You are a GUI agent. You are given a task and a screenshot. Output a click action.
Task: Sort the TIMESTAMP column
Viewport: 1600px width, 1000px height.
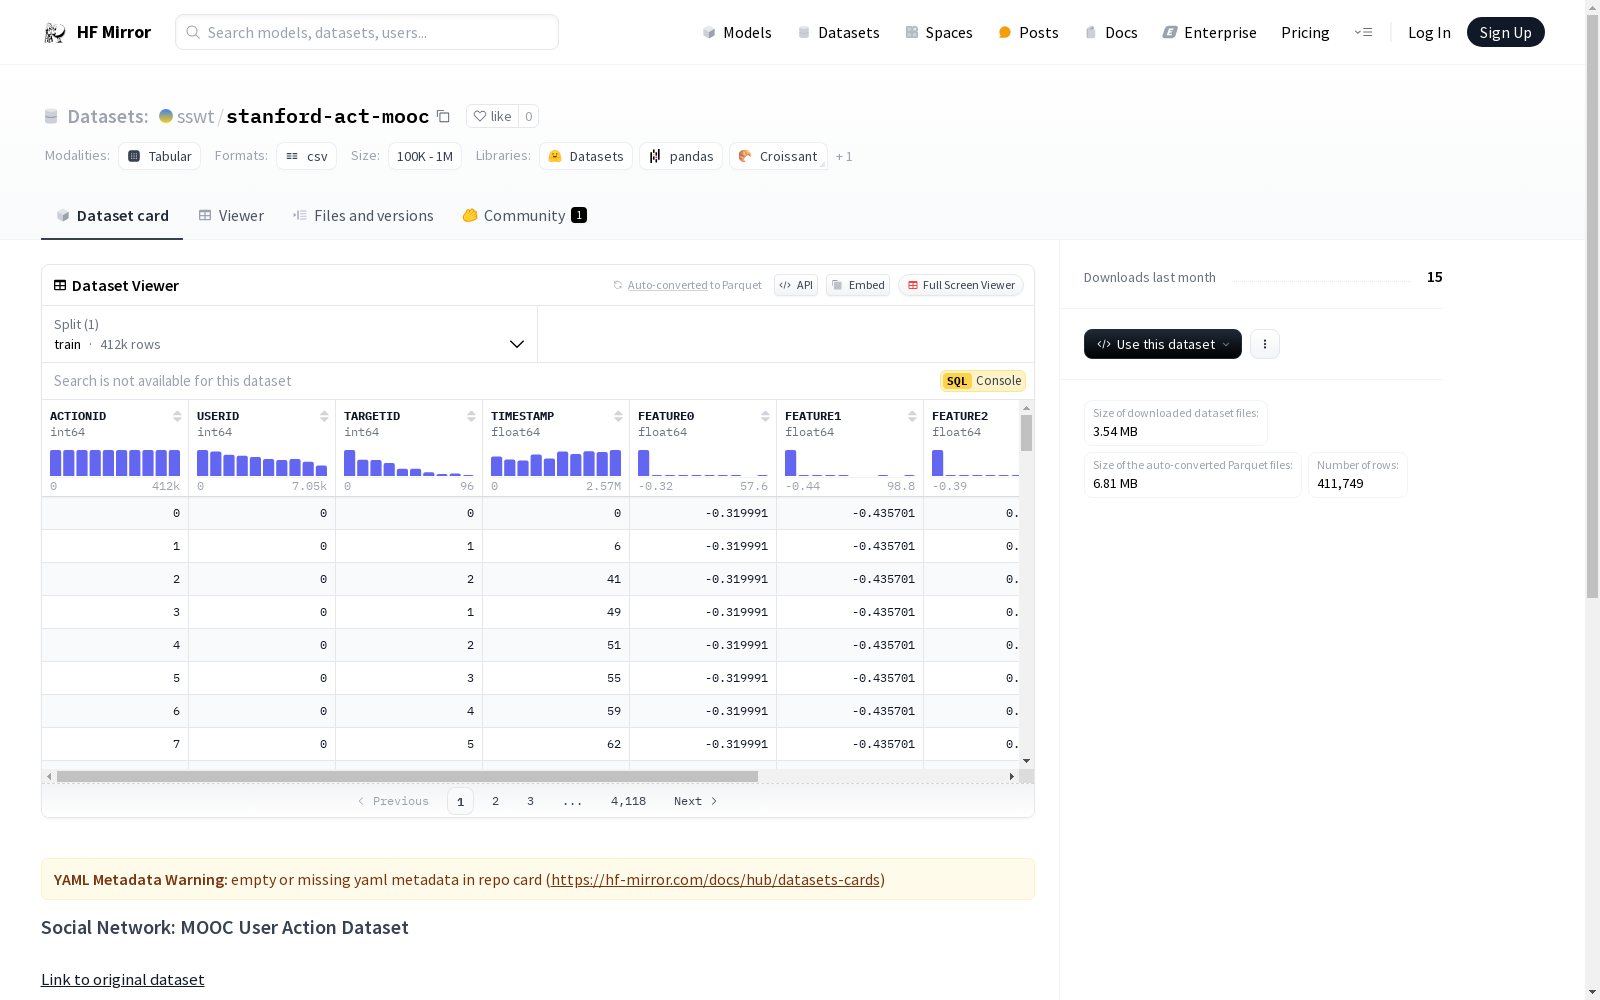click(618, 416)
